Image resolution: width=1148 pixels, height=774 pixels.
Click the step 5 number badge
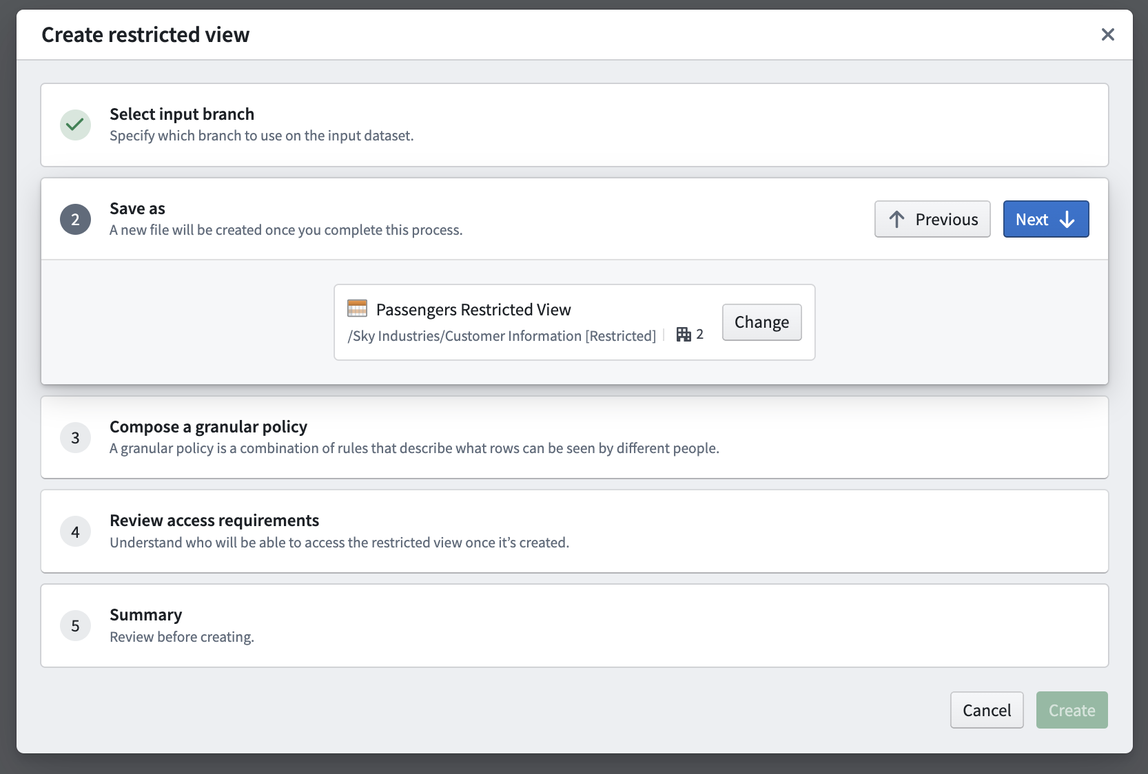pyautogui.click(x=75, y=625)
